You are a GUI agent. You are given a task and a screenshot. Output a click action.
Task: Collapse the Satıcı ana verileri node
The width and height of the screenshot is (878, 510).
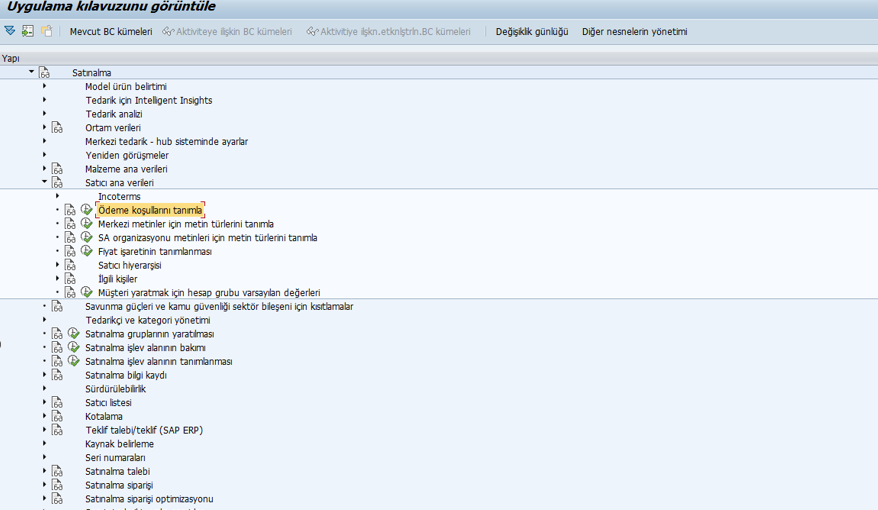pyautogui.click(x=45, y=183)
